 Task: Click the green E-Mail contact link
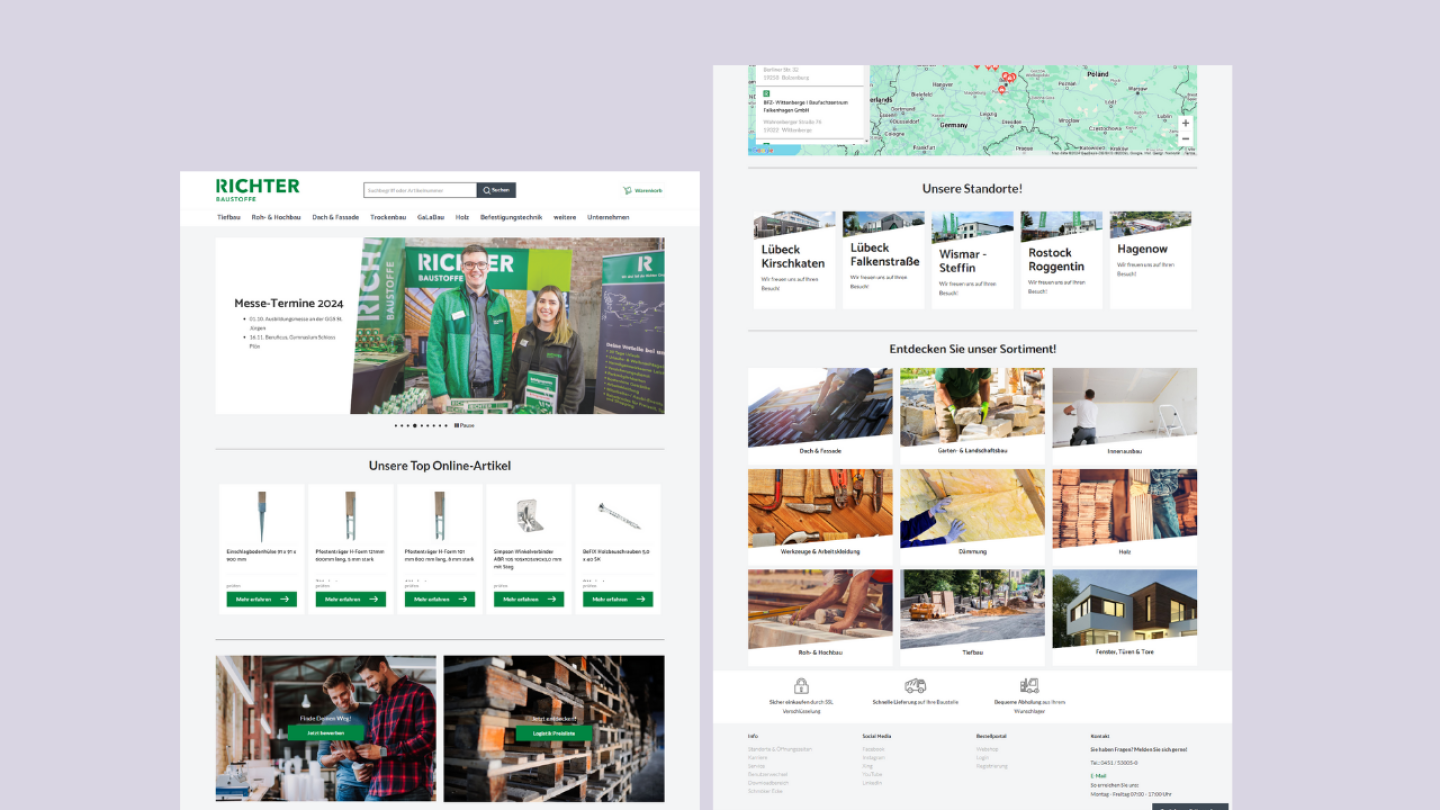point(1098,775)
